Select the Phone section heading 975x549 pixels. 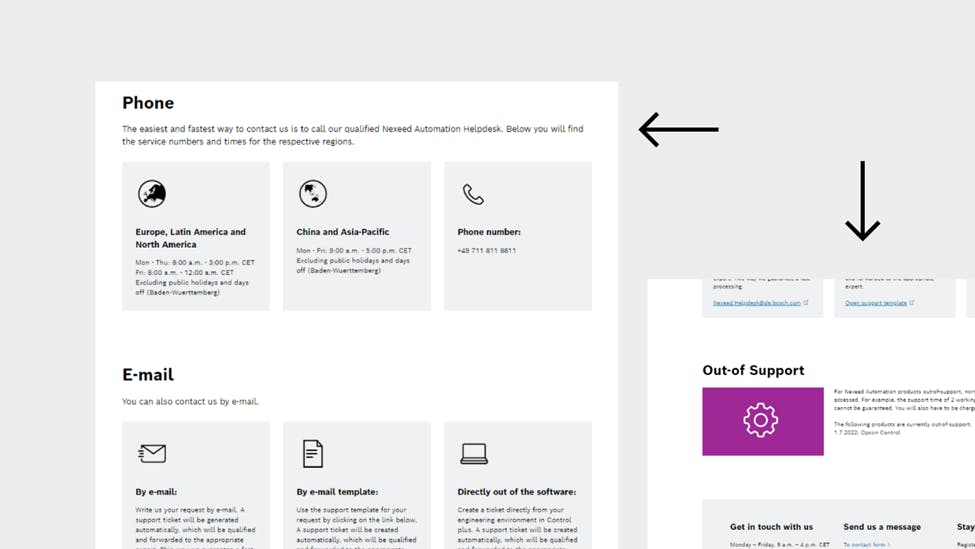[x=148, y=103]
